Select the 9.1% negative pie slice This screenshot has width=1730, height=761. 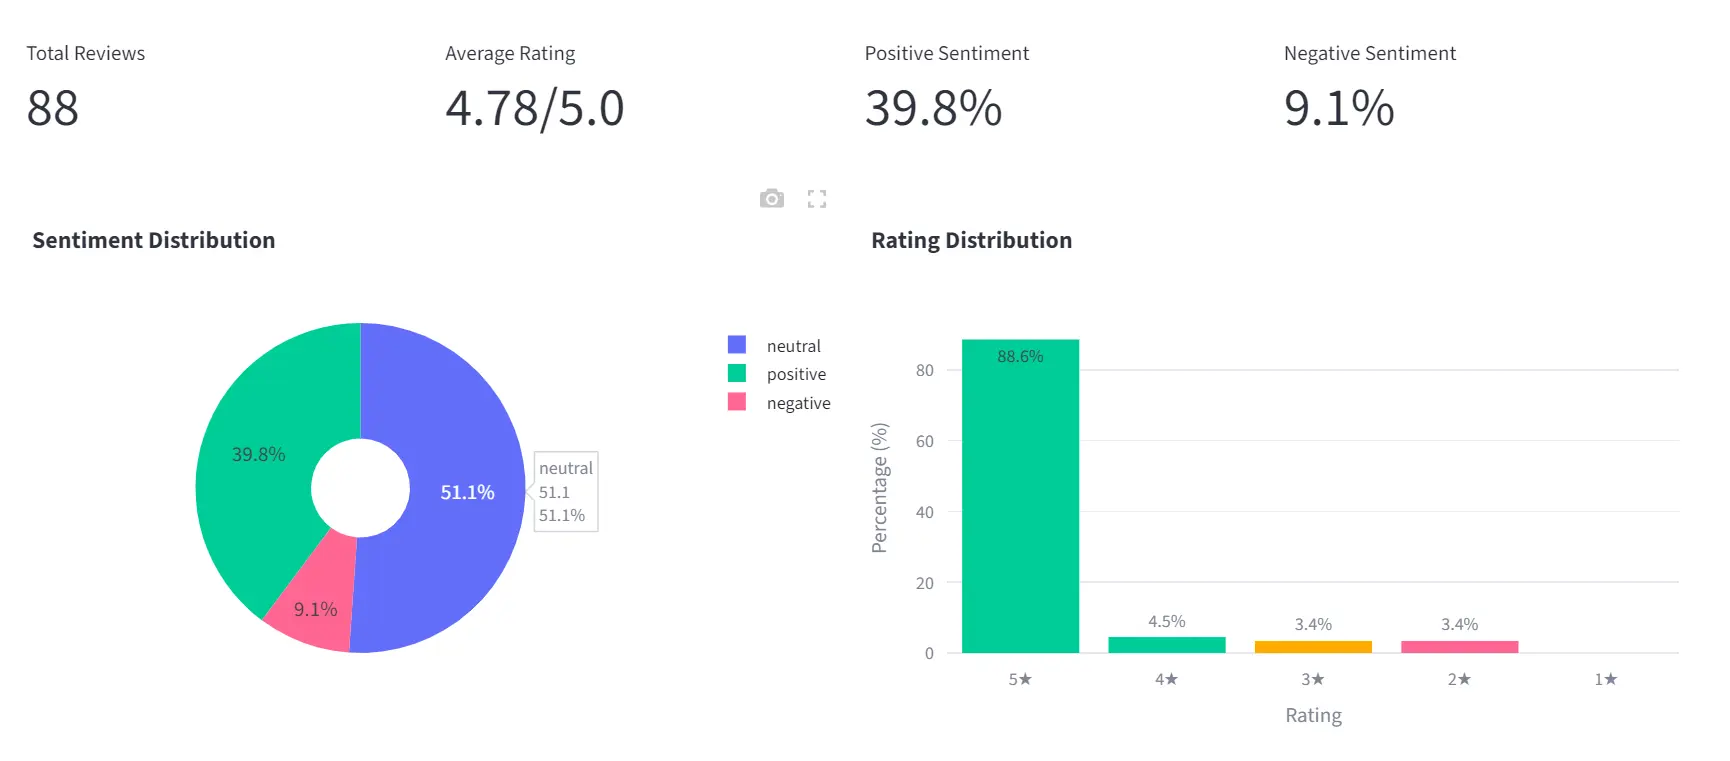(316, 608)
